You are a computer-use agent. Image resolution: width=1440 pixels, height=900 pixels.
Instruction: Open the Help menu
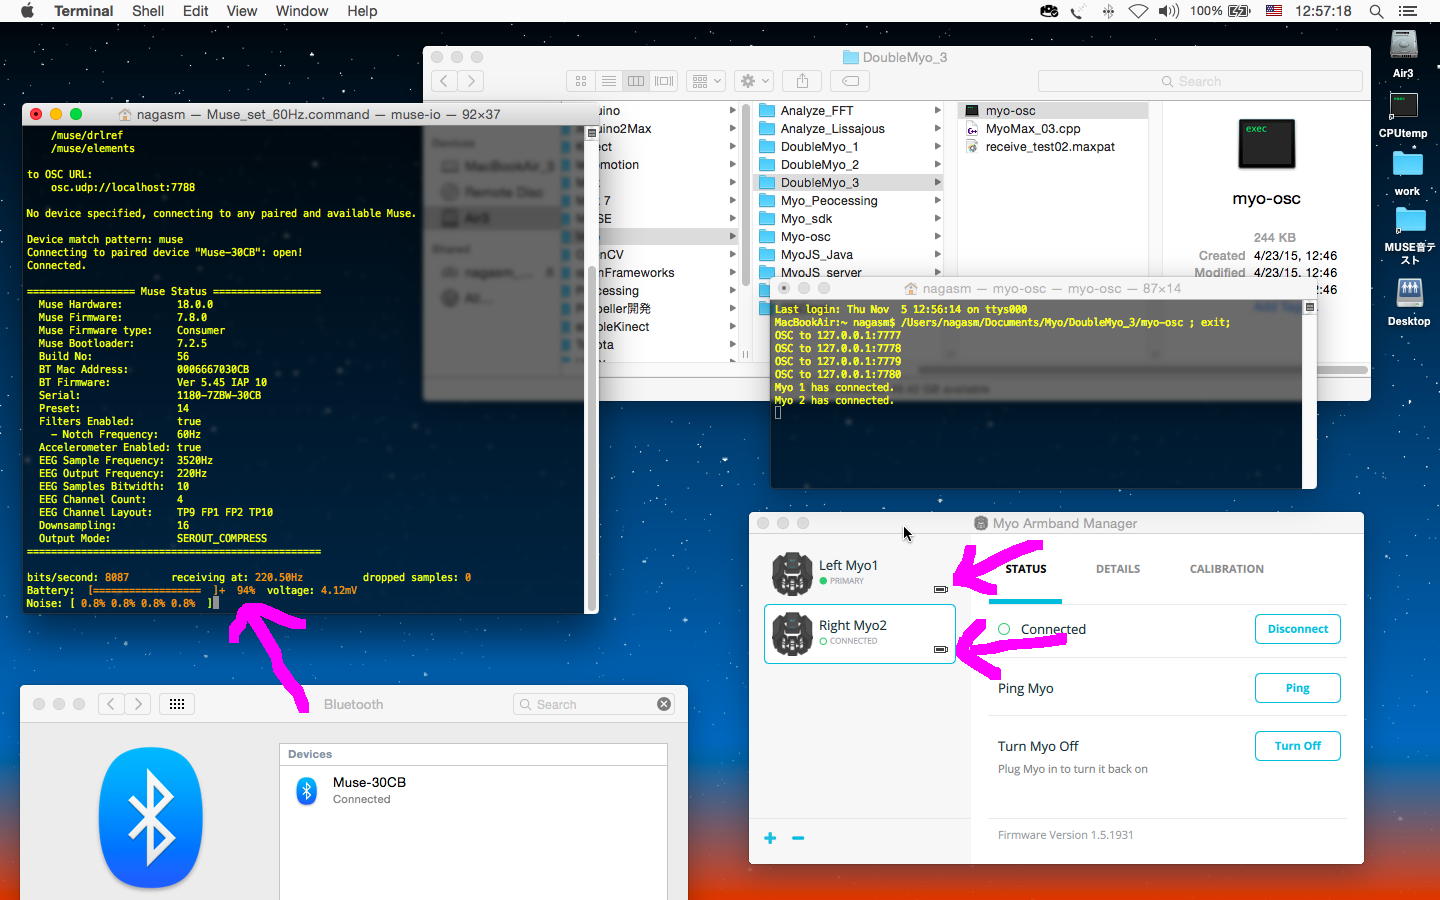click(x=362, y=11)
